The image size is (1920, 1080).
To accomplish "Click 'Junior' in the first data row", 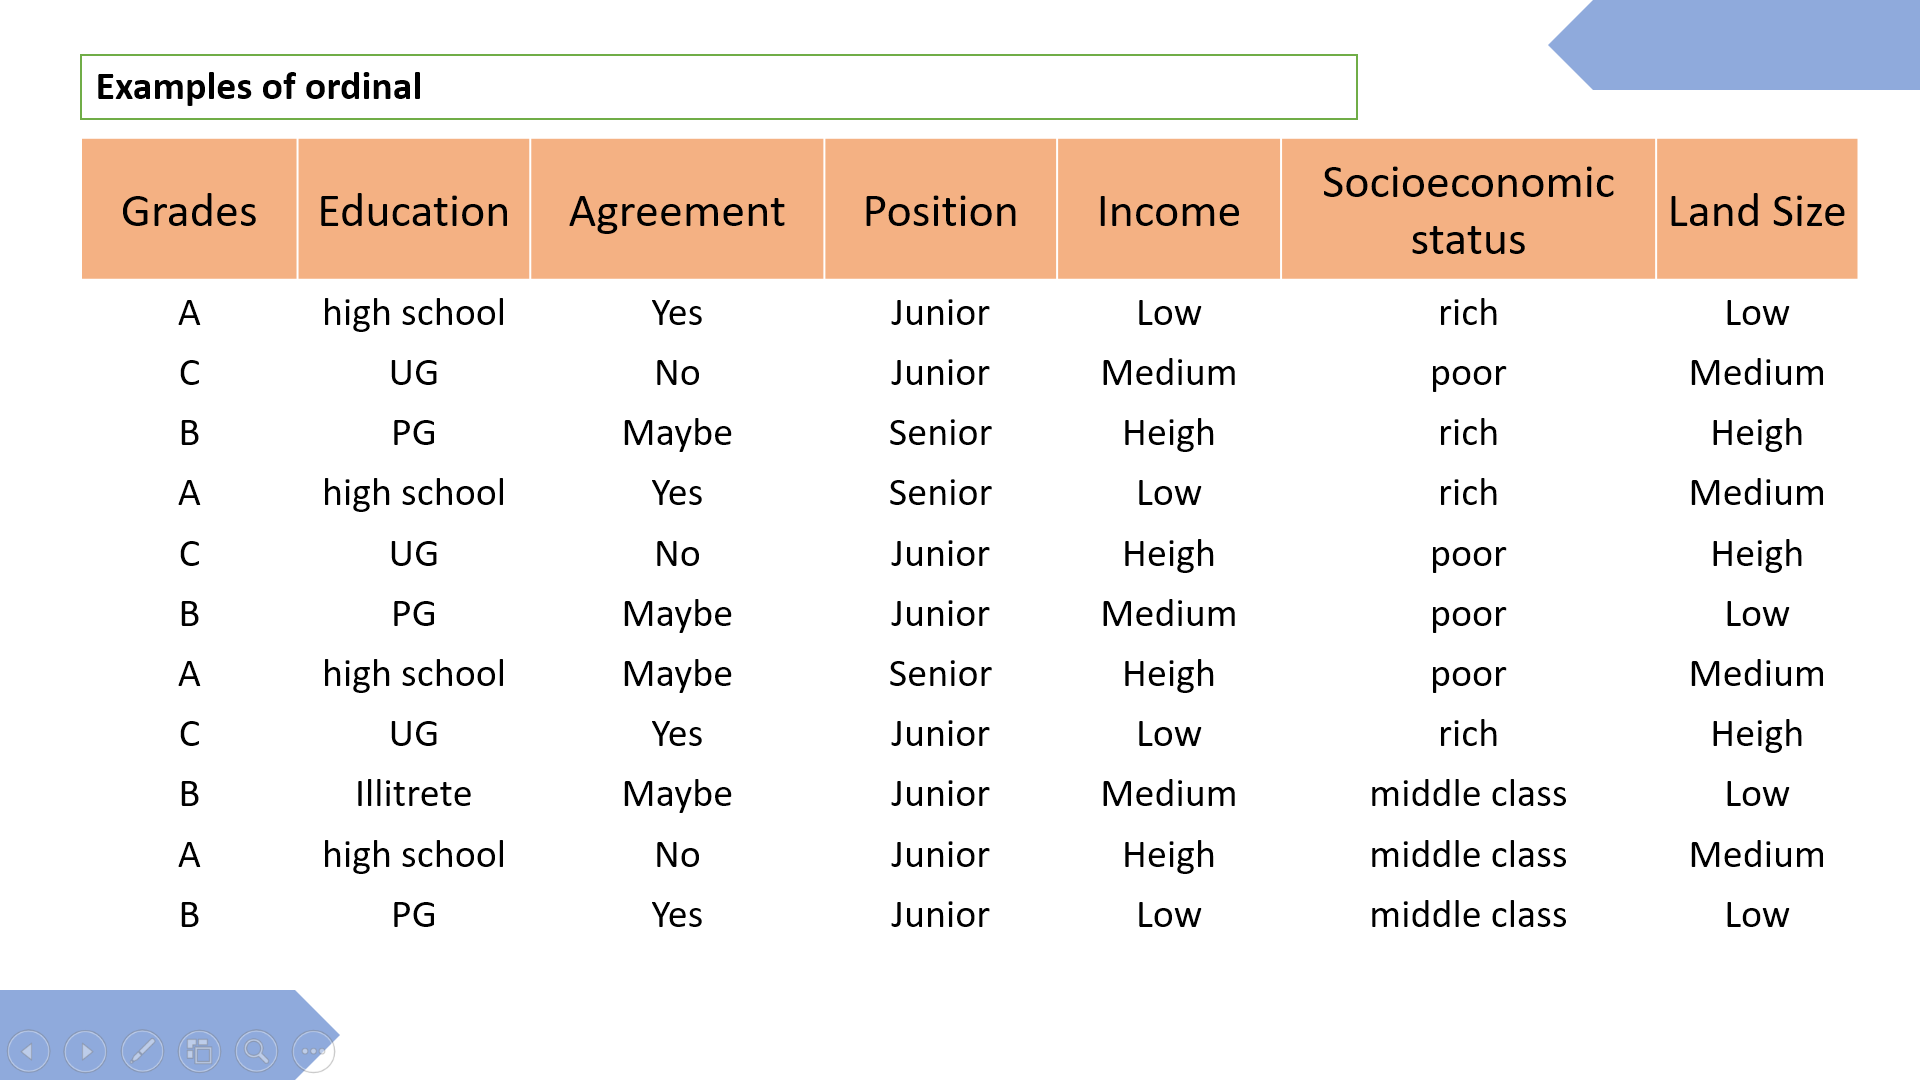I will (x=940, y=313).
